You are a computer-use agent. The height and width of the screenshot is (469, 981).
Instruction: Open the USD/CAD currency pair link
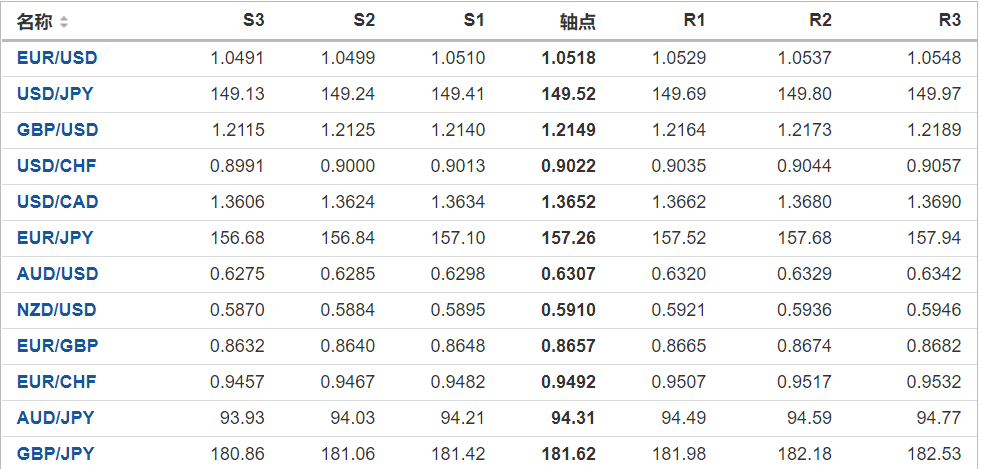pyautogui.click(x=57, y=202)
